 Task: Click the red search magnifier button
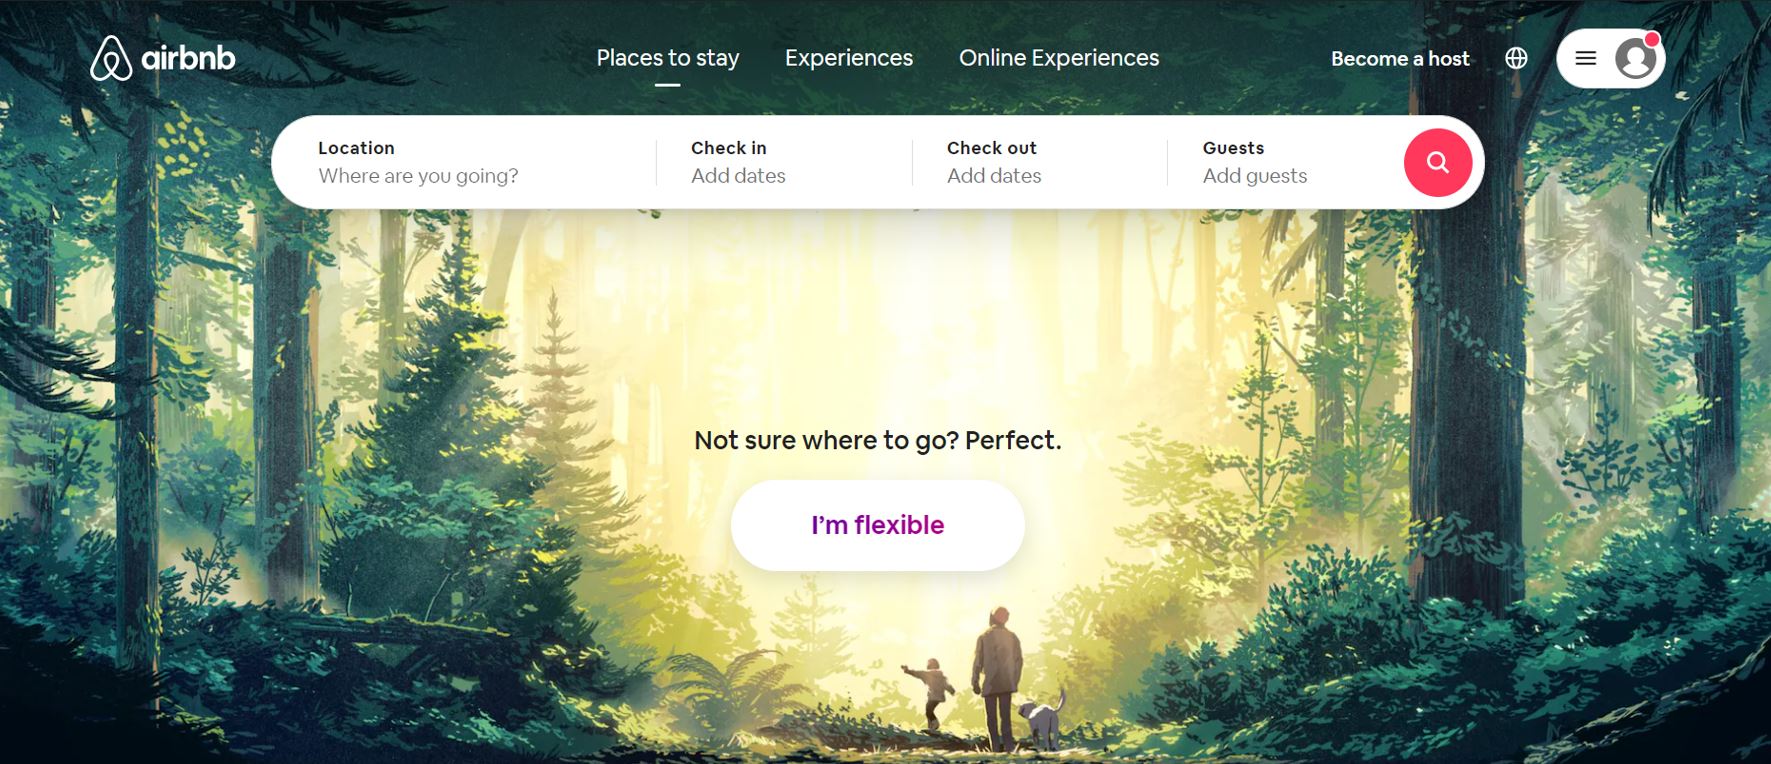(x=1437, y=162)
